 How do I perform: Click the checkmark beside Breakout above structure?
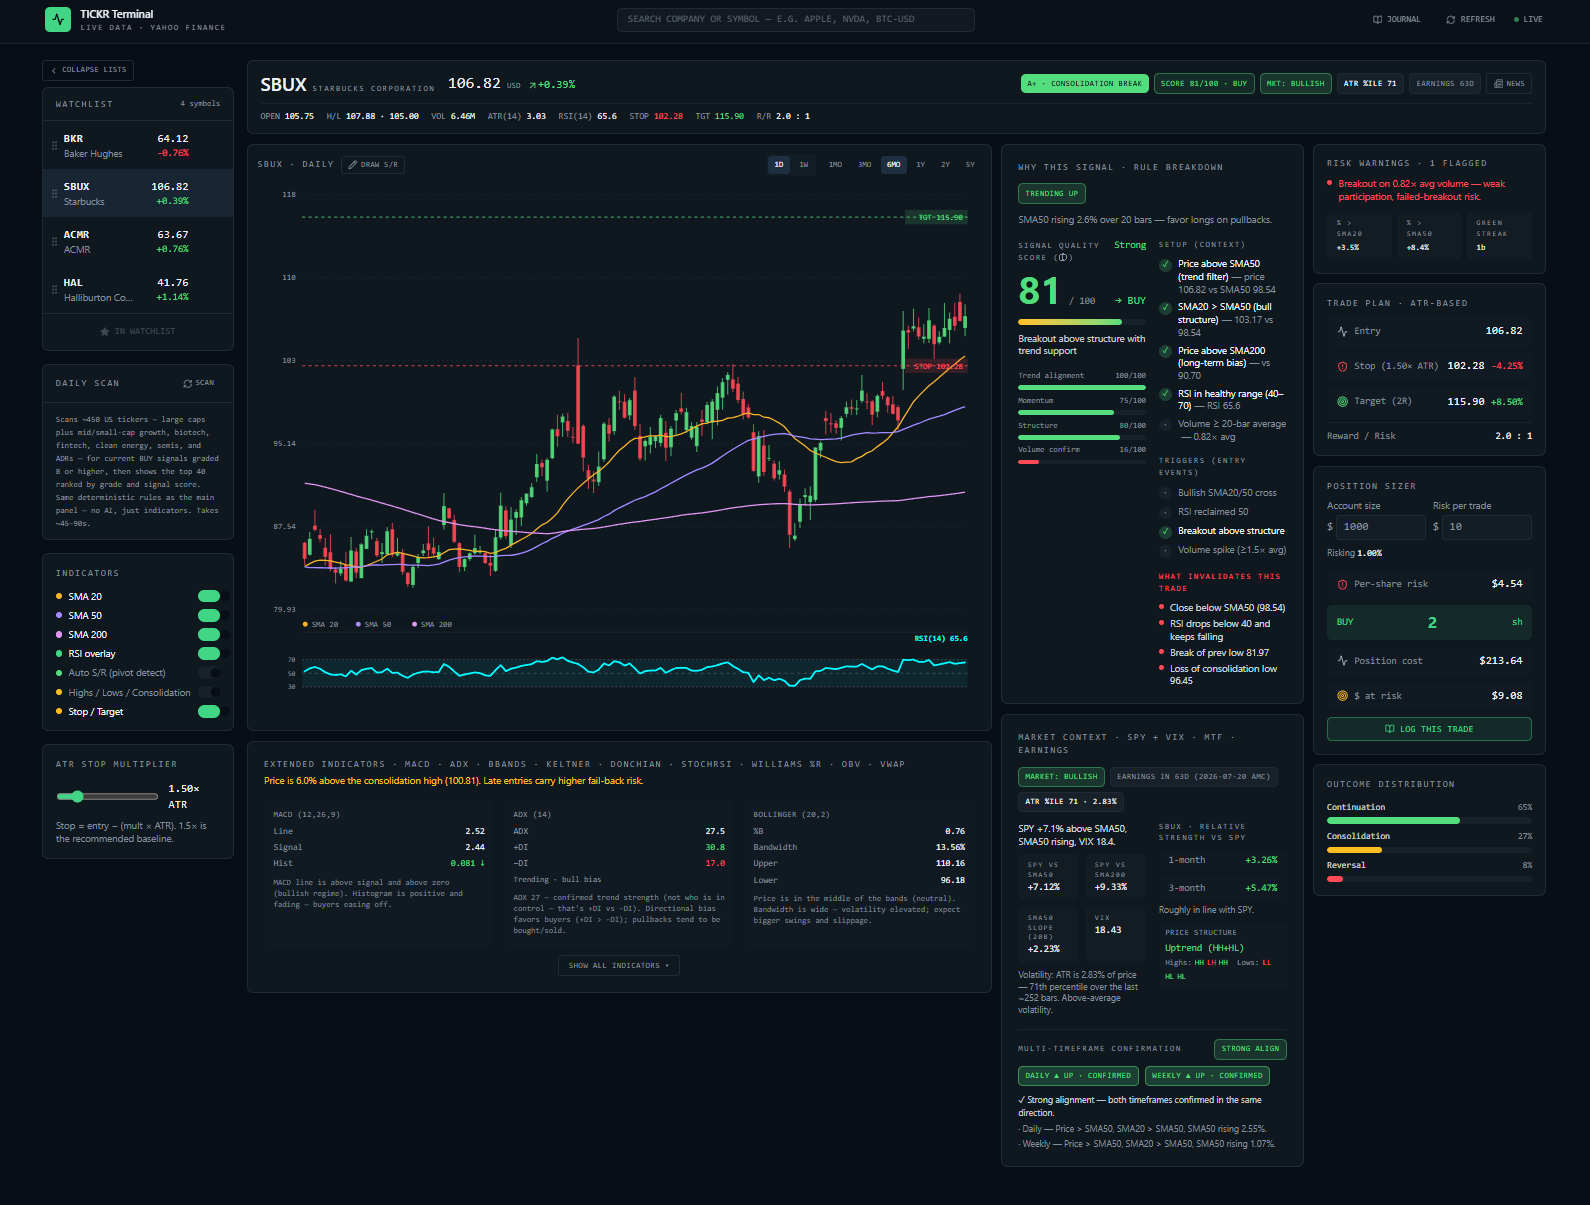(1165, 531)
